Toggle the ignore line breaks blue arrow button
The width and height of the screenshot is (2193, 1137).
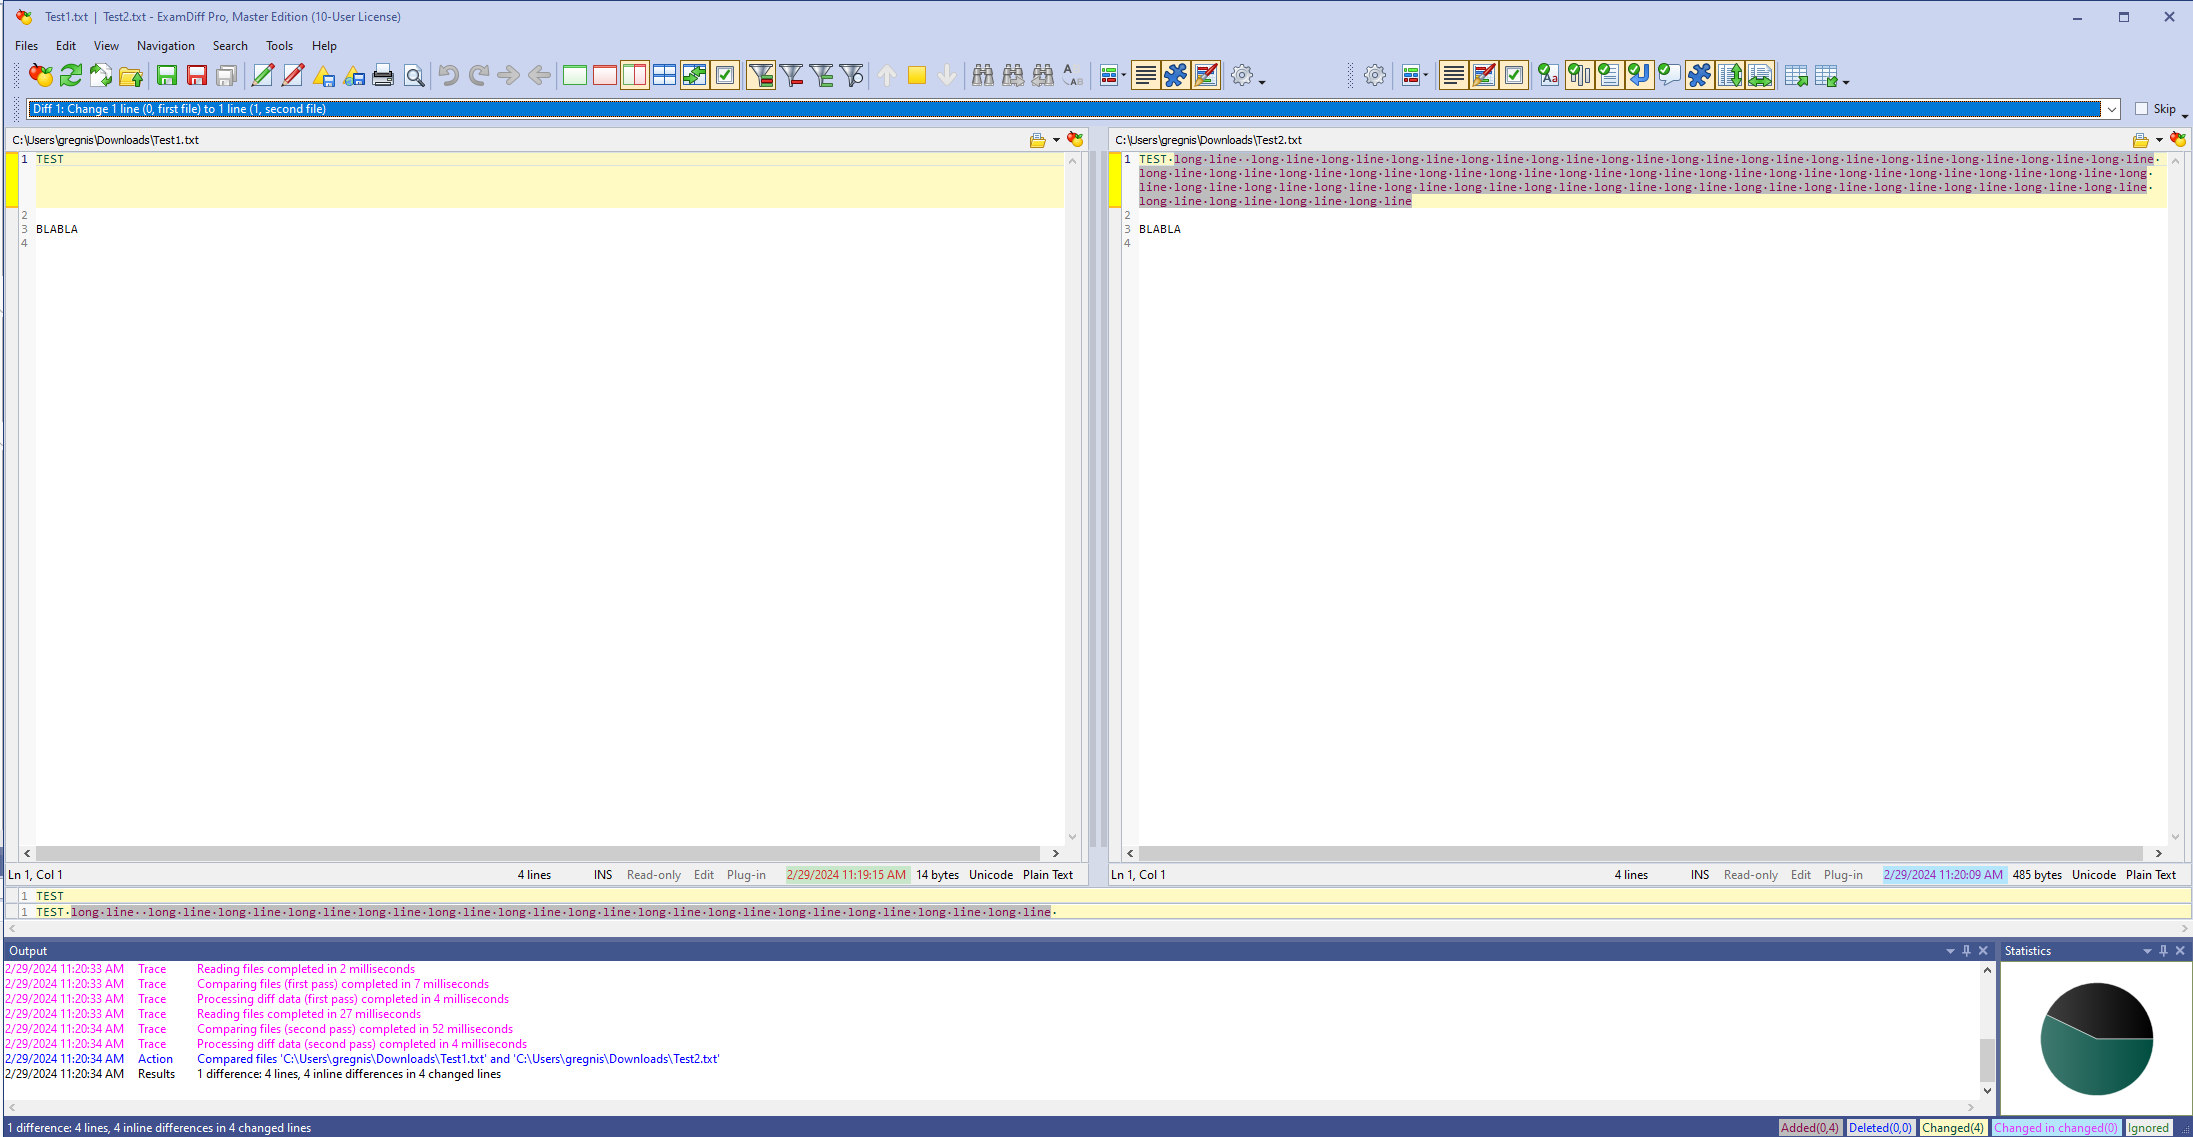click(1639, 75)
